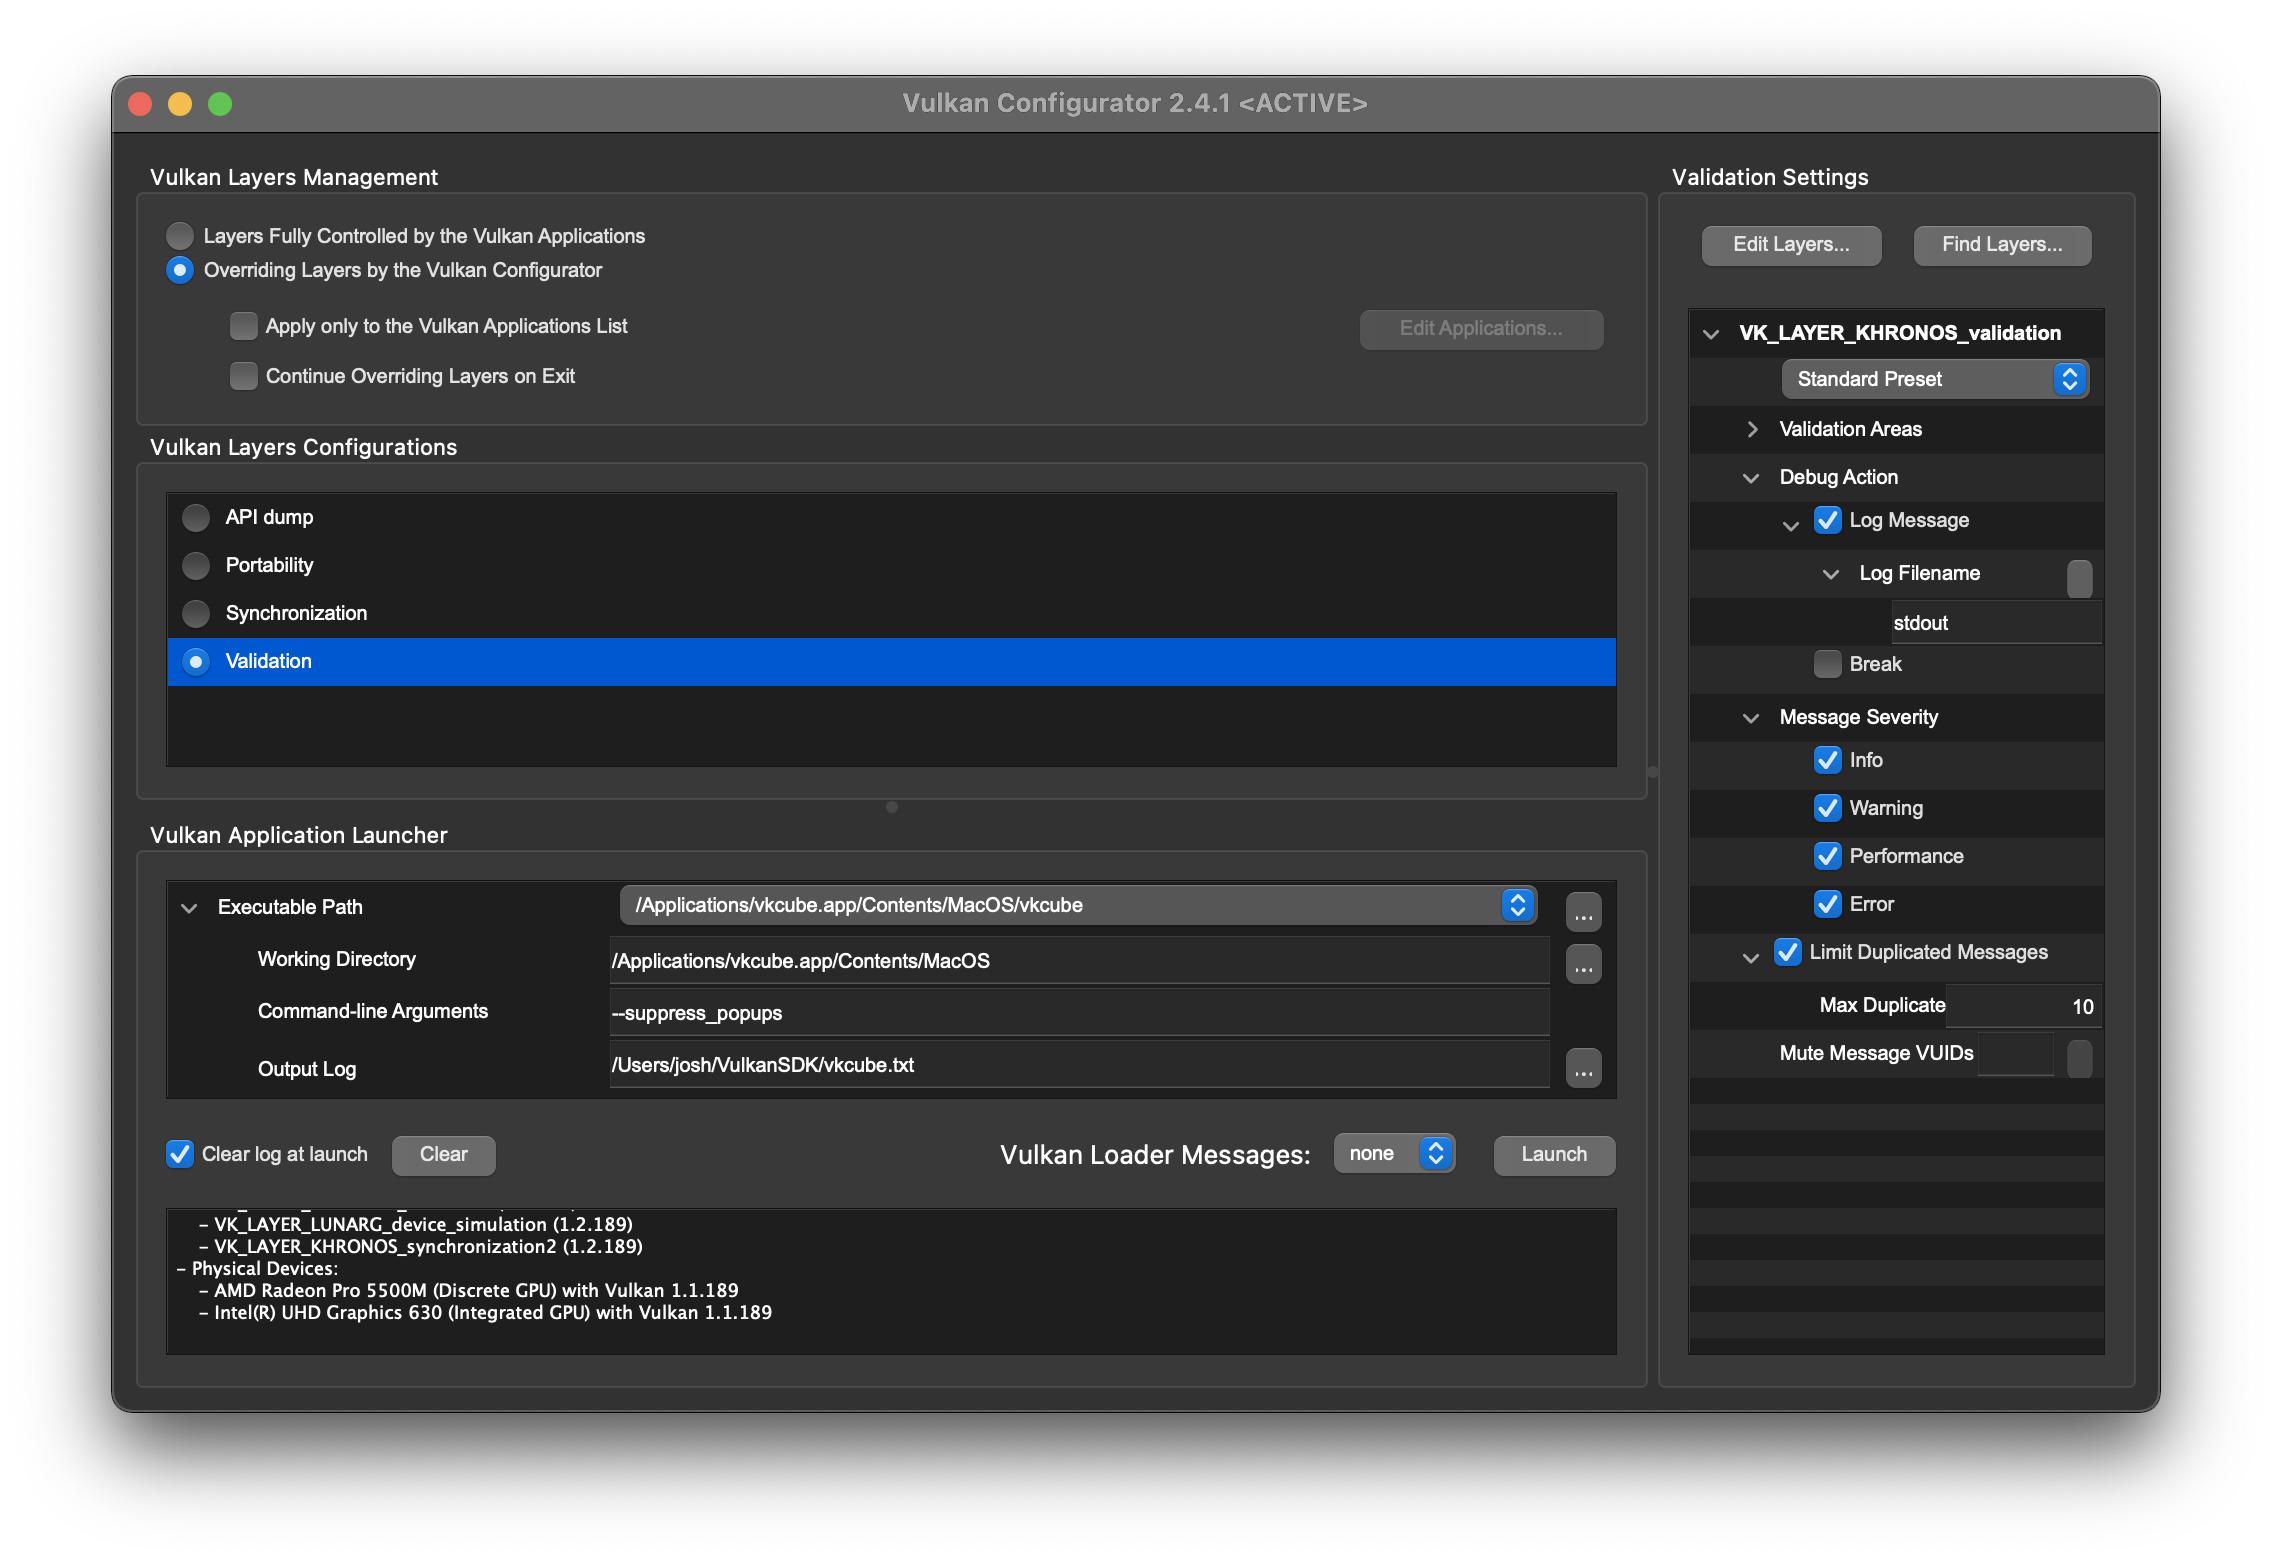Click the Command-line Arguments input field
Image resolution: width=2272 pixels, height=1560 pixels.
click(1079, 1013)
